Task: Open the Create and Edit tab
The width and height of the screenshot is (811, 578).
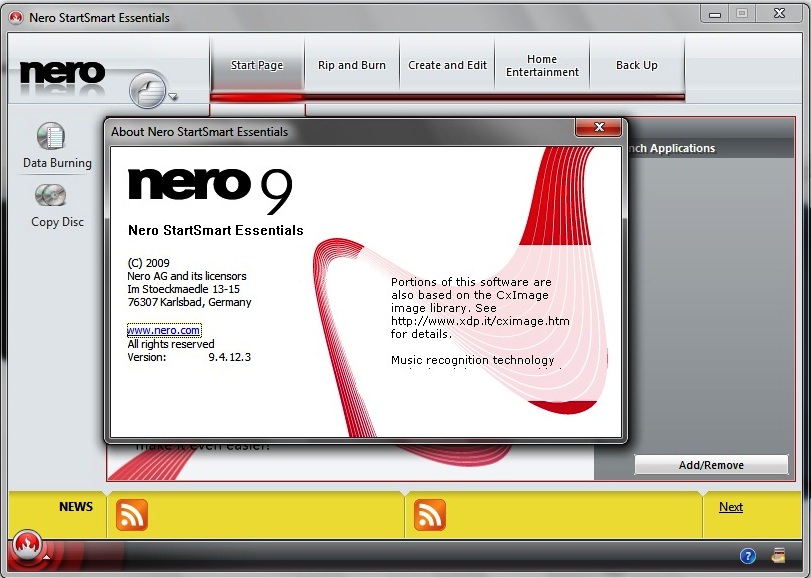Action: (x=447, y=65)
